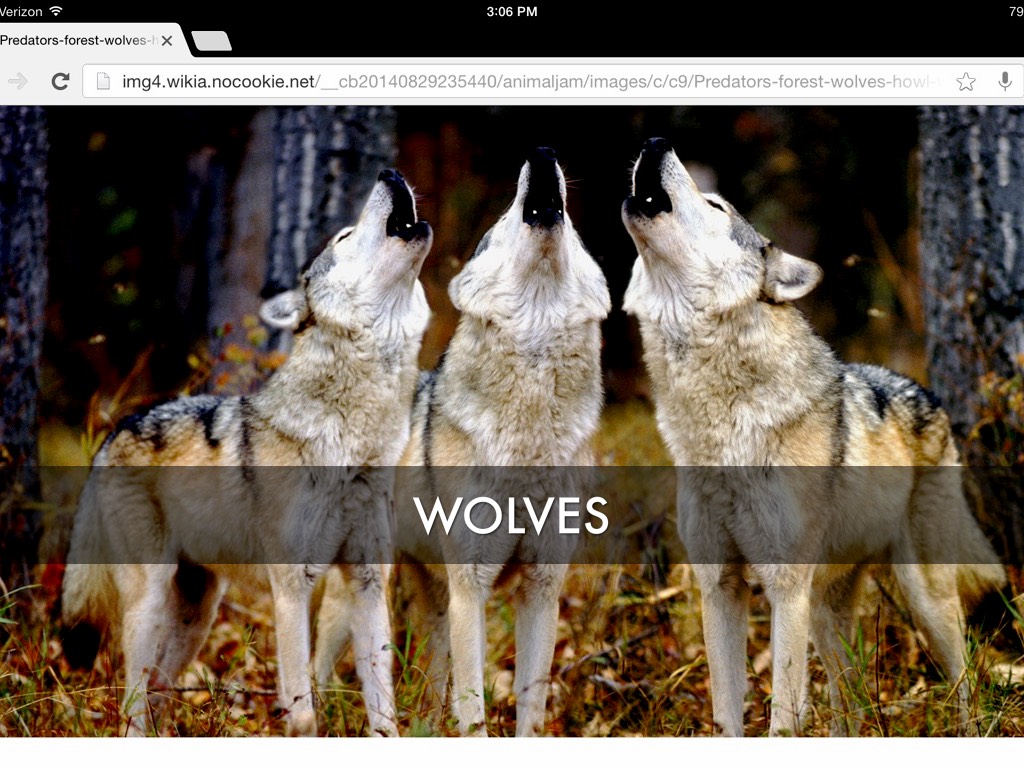The image size is (1024, 768).
Task: Tap the Wi-Fi status icon
Action: 55,11
